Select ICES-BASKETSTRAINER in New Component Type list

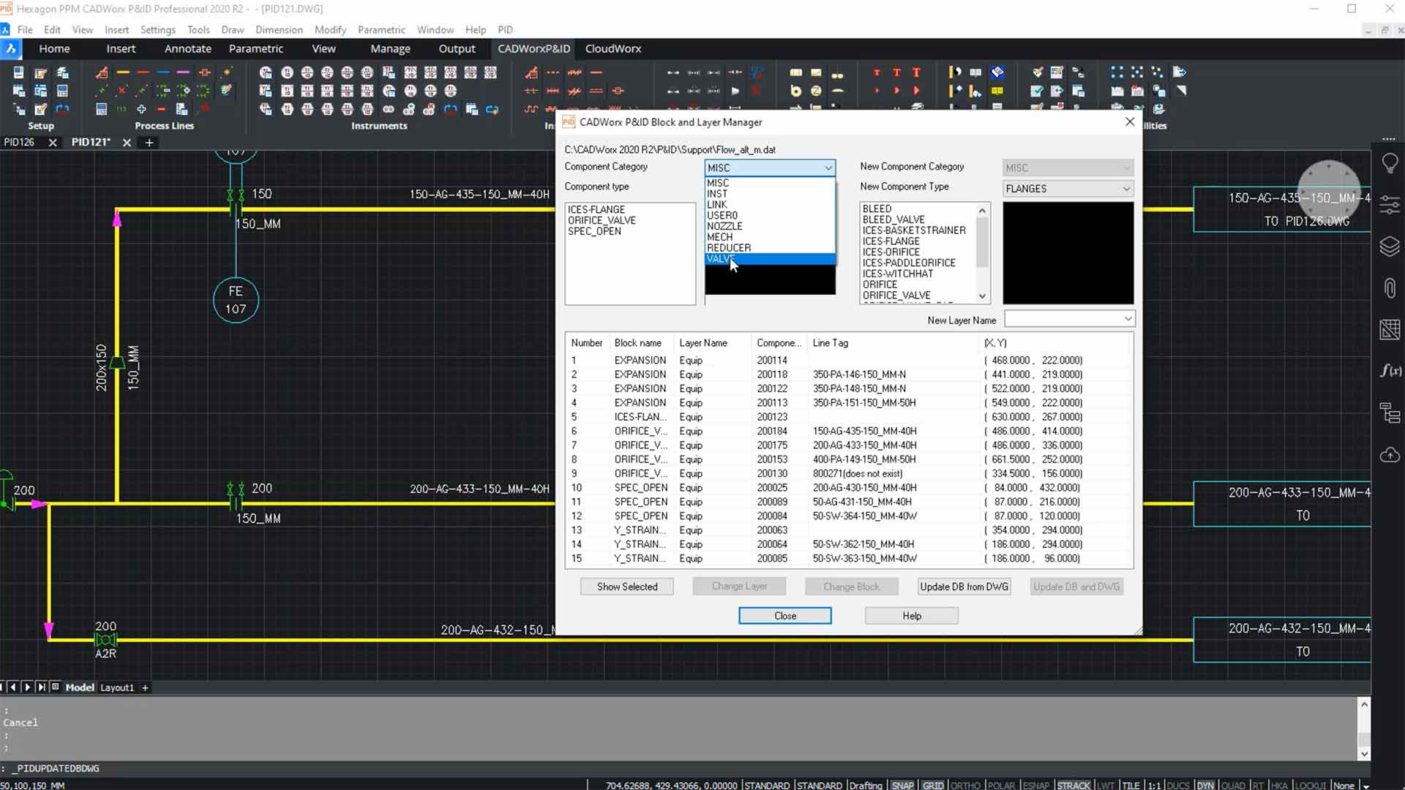coord(914,230)
